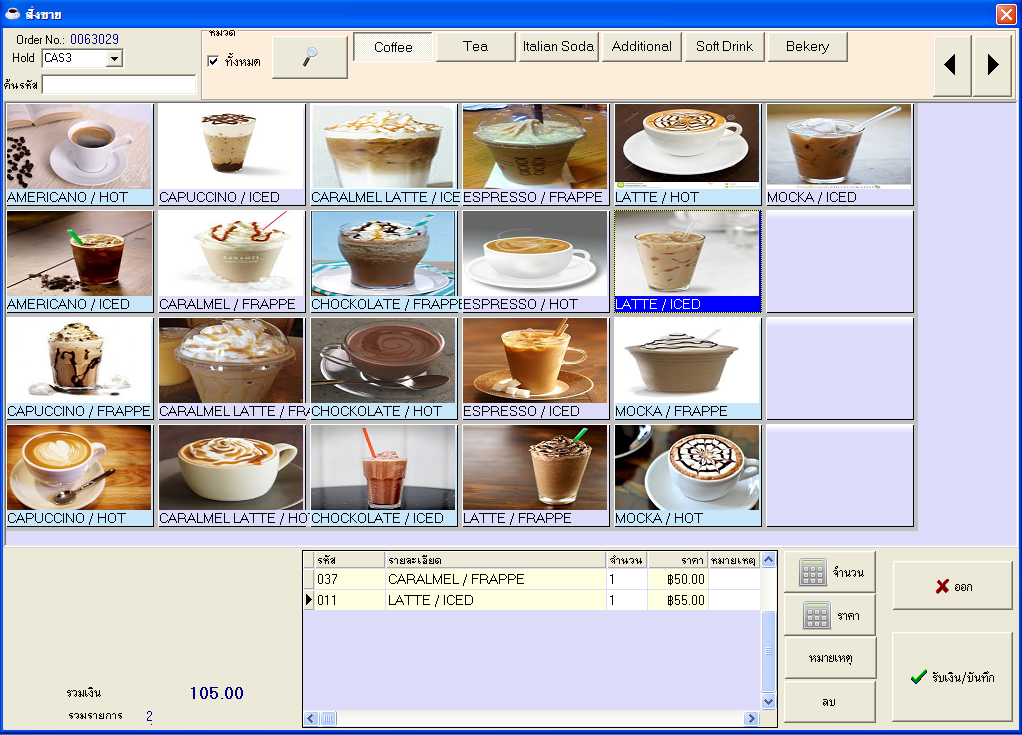The height and width of the screenshot is (735, 1022).
Task: Add CAPUCCINO / FRAPPE to the order
Action: click(x=80, y=368)
